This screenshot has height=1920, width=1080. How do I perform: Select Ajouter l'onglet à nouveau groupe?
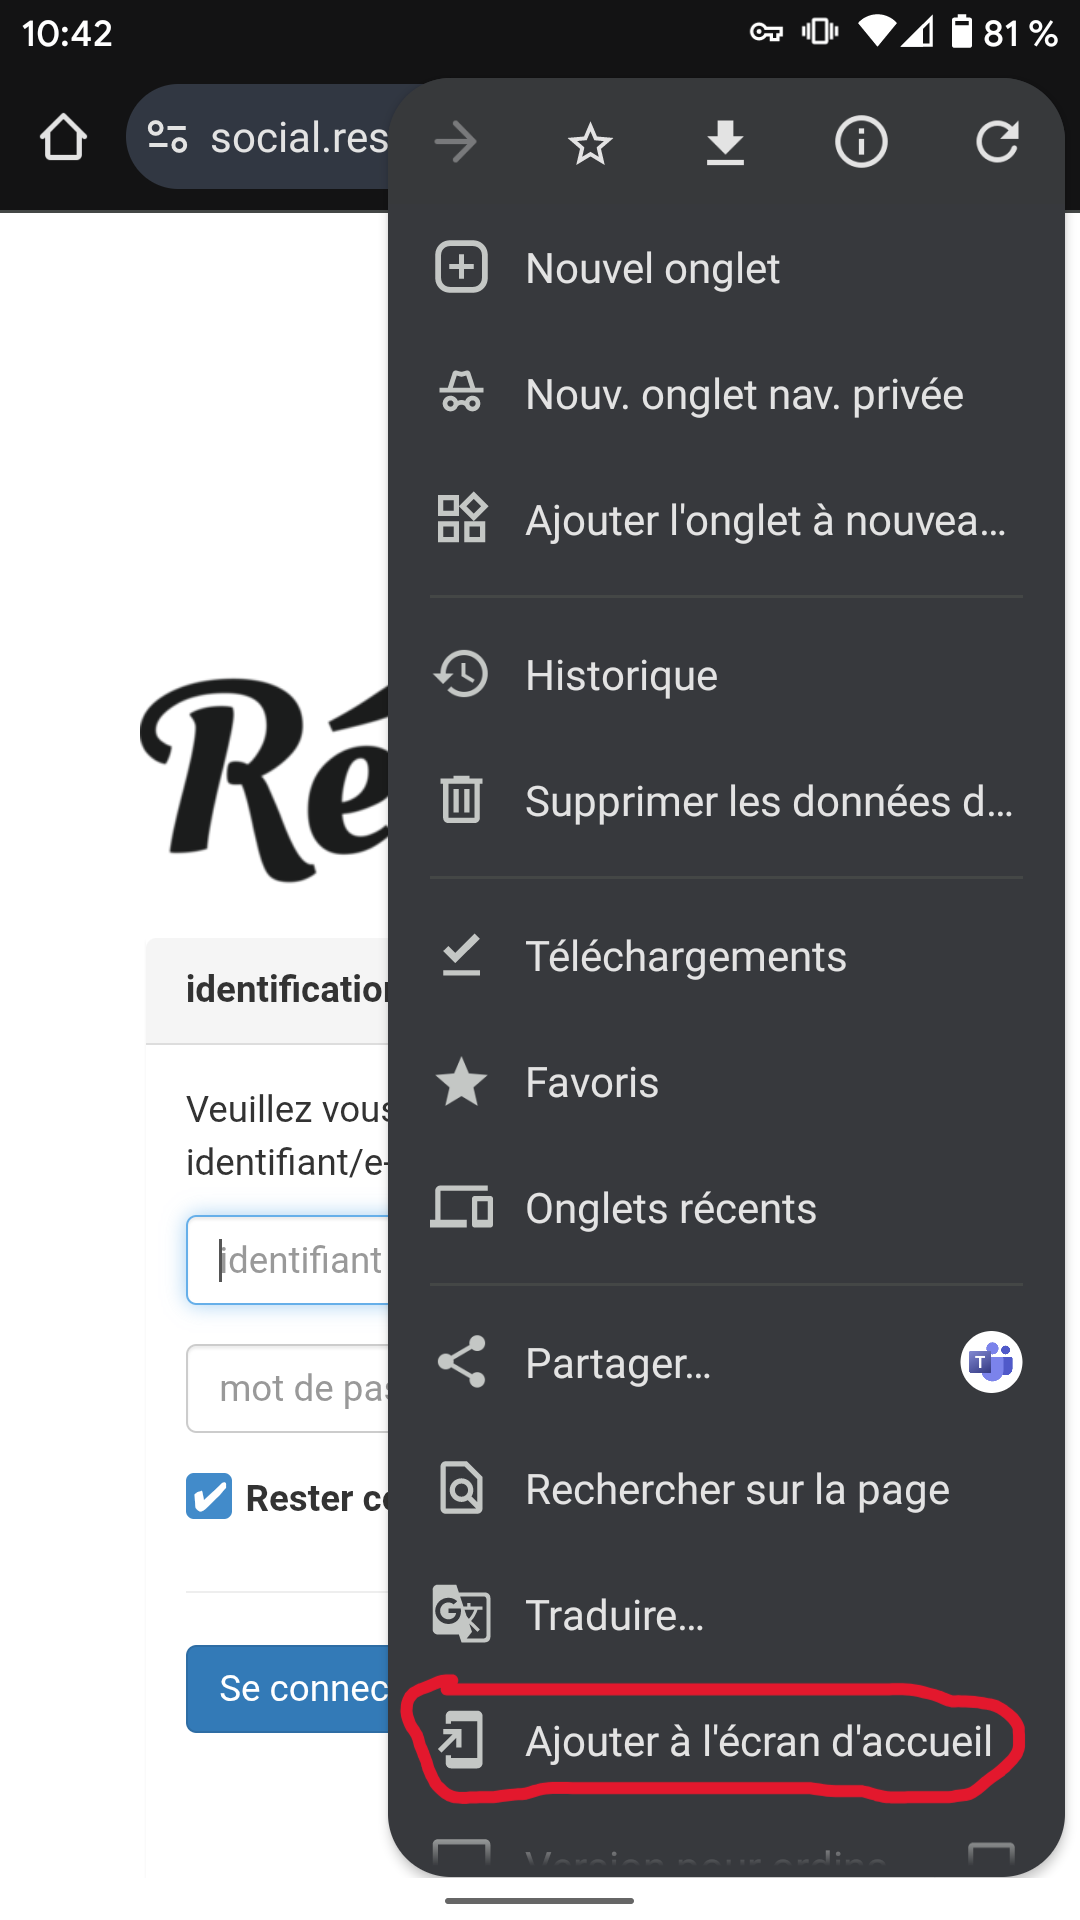[726, 520]
